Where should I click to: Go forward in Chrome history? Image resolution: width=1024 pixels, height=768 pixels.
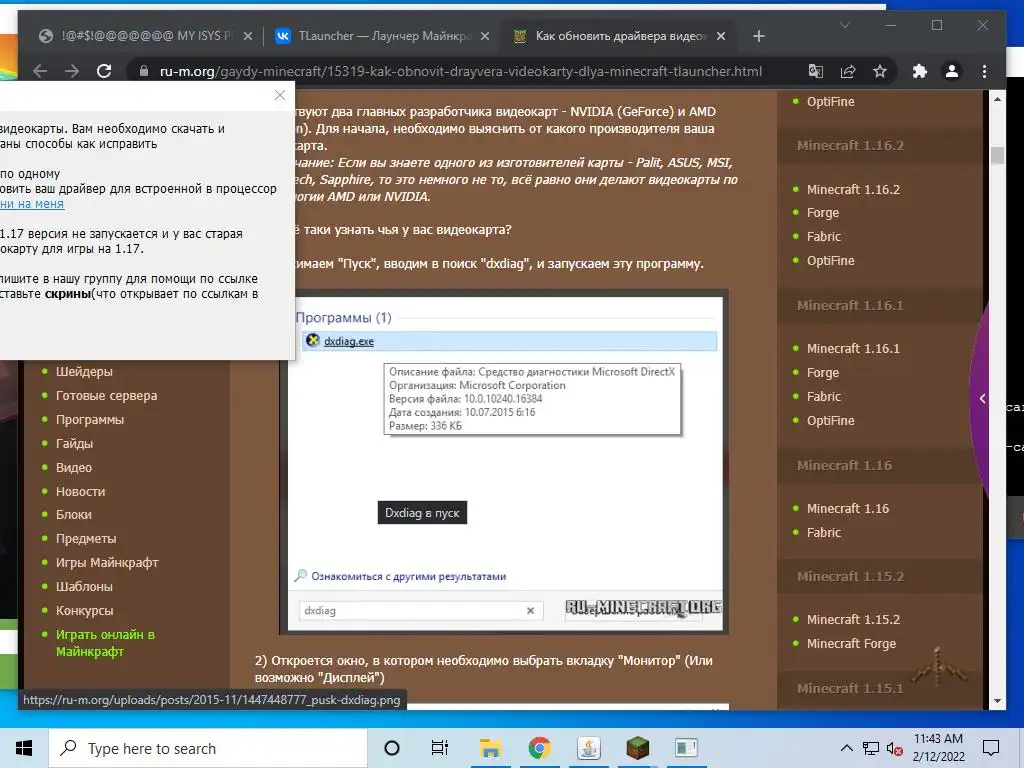pyautogui.click(x=72, y=71)
